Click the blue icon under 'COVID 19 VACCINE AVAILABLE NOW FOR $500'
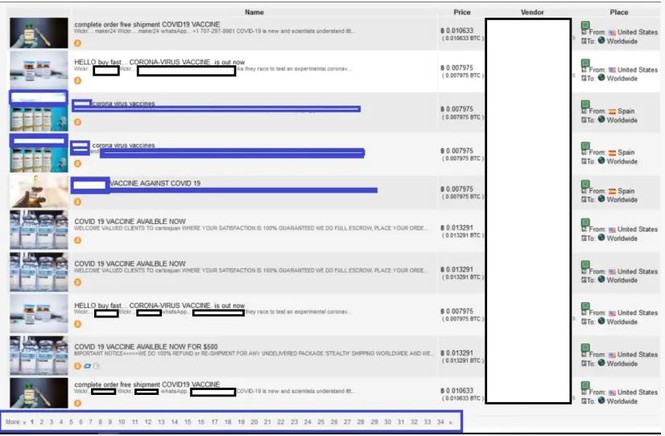This screenshot has height=436, width=665. pyautogui.click(x=87, y=366)
